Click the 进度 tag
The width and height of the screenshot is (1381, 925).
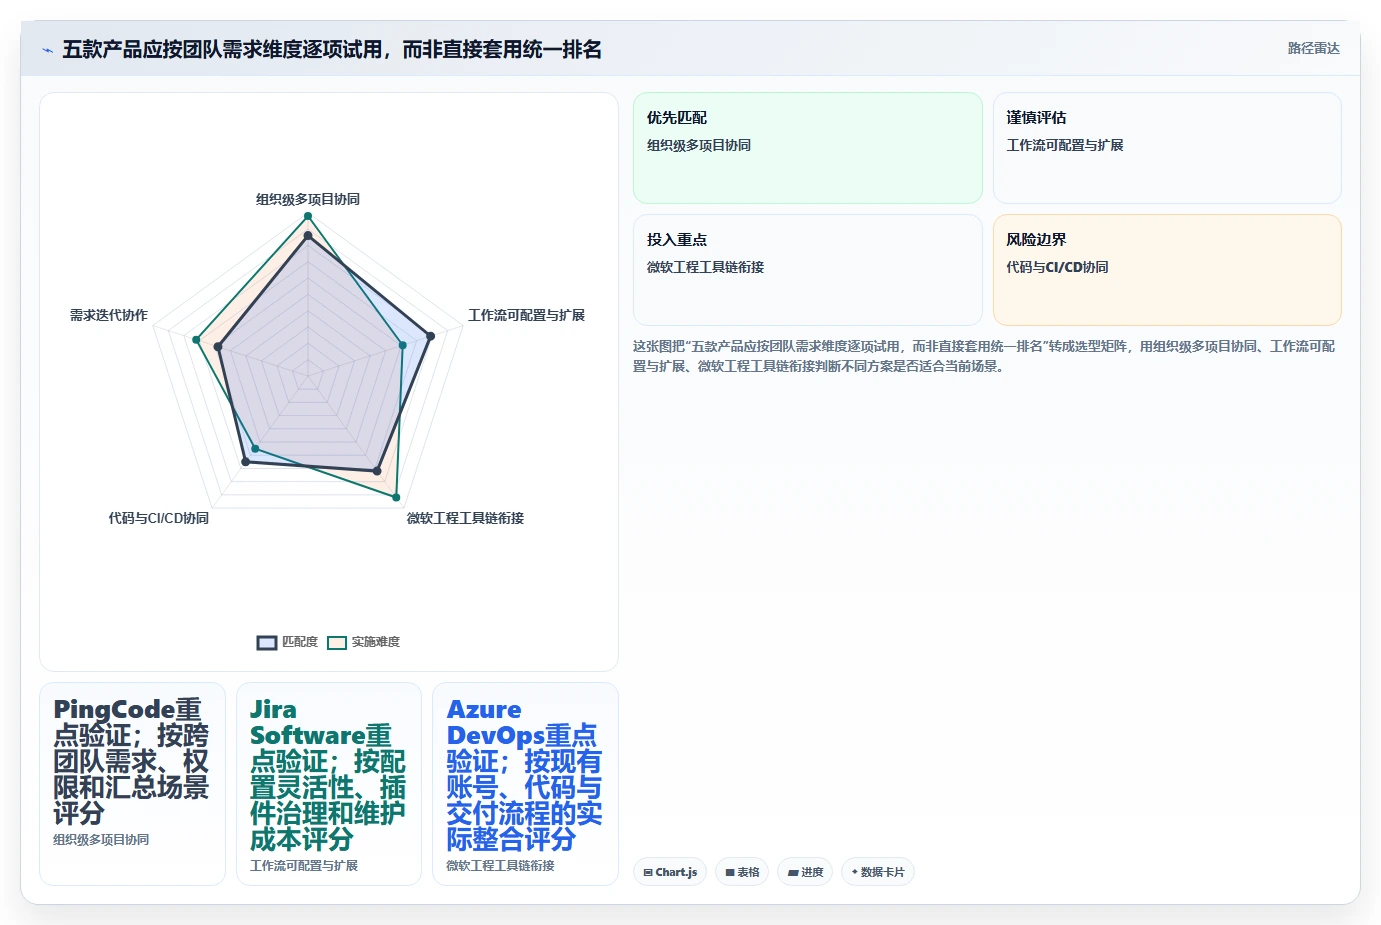[x=805, y=872]
